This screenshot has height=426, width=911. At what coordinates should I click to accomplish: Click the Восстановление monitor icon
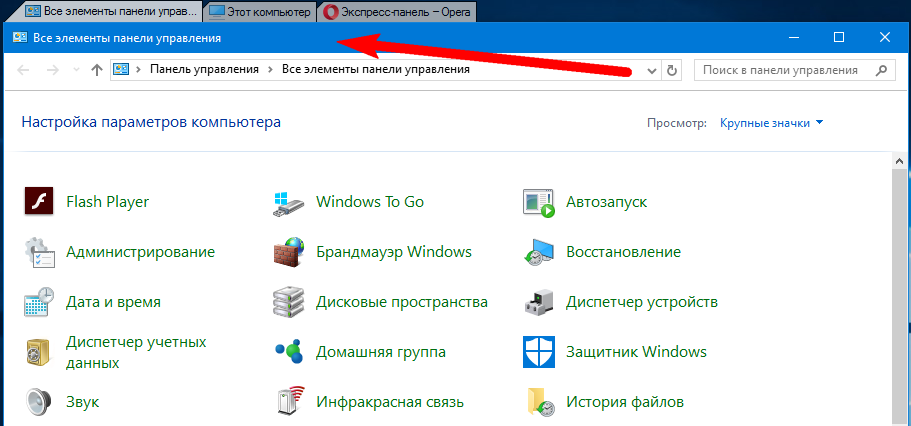[539, 252]
